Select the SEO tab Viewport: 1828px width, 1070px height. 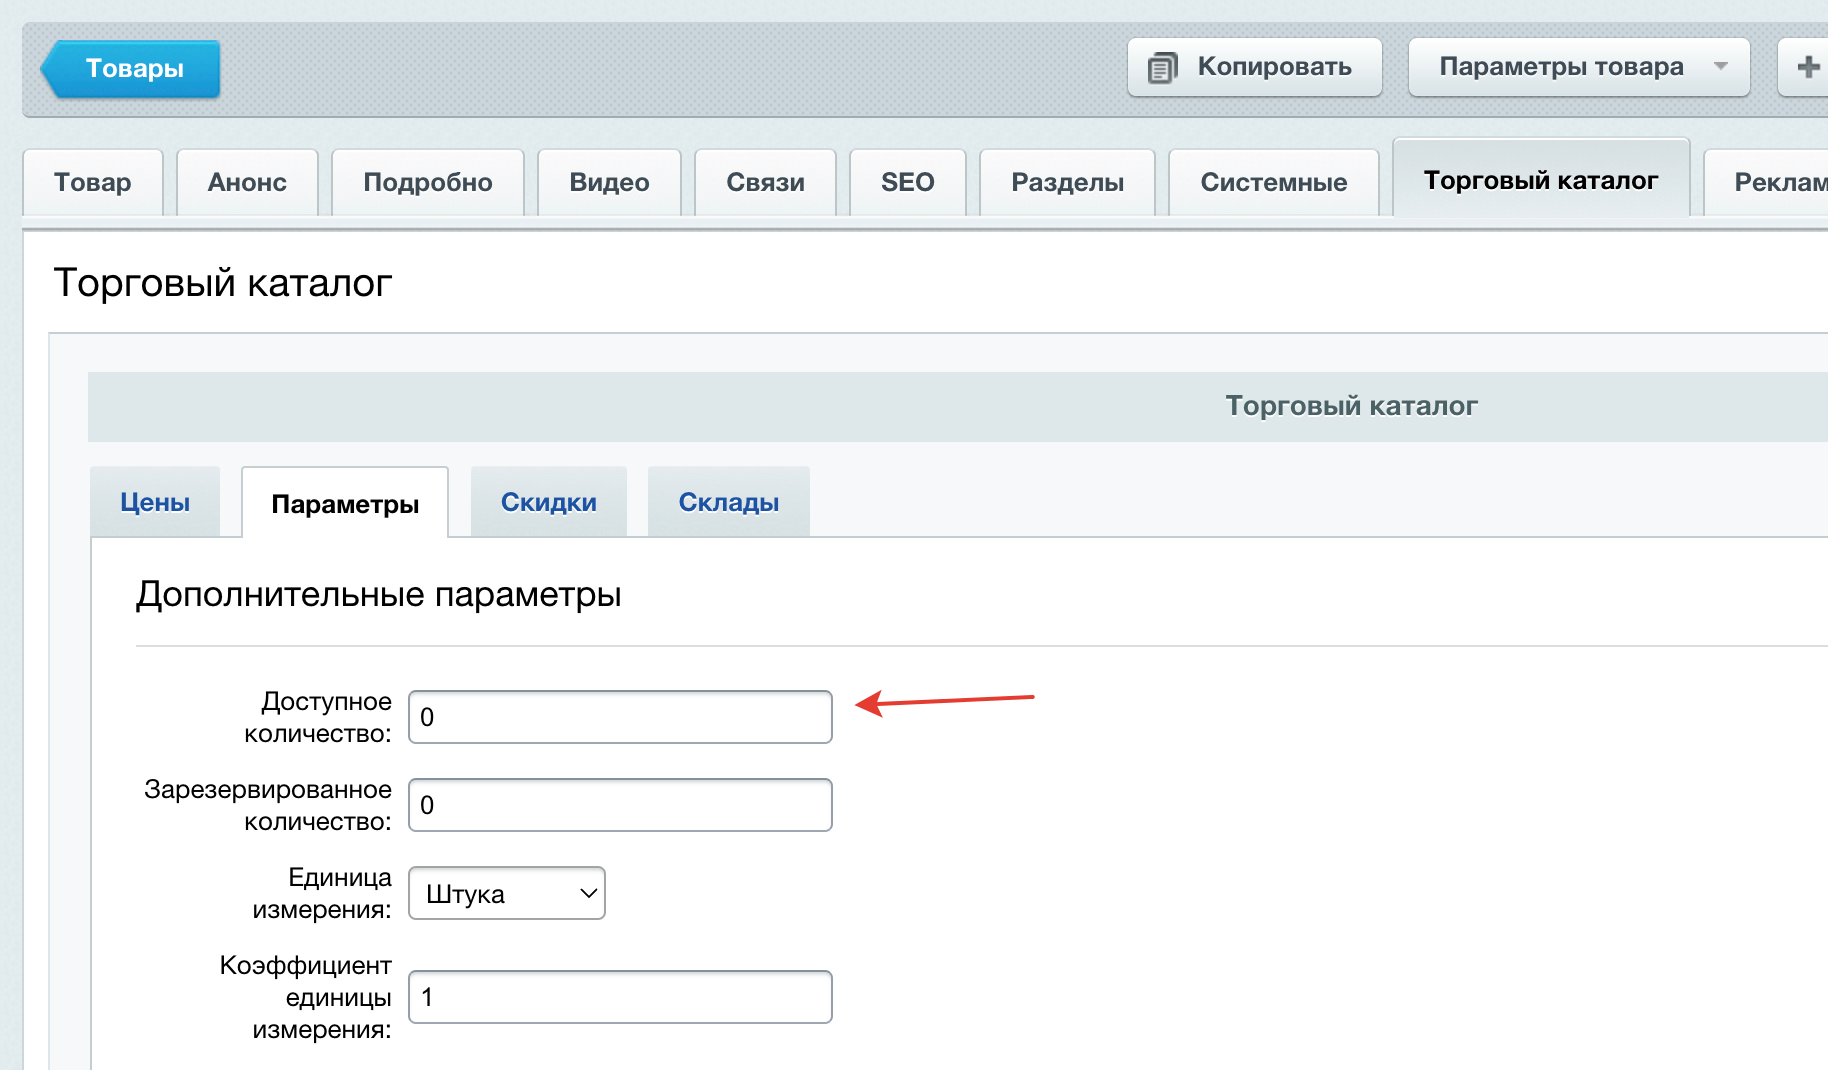(x=908, y=182)
